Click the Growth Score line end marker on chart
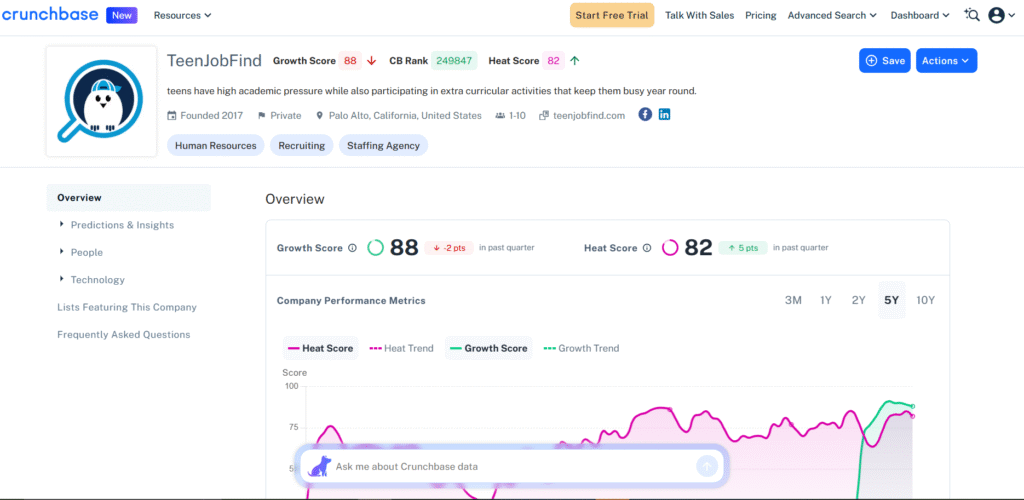Image resolution: width=1024 pixels, height=500 pixels. [913, 406]
